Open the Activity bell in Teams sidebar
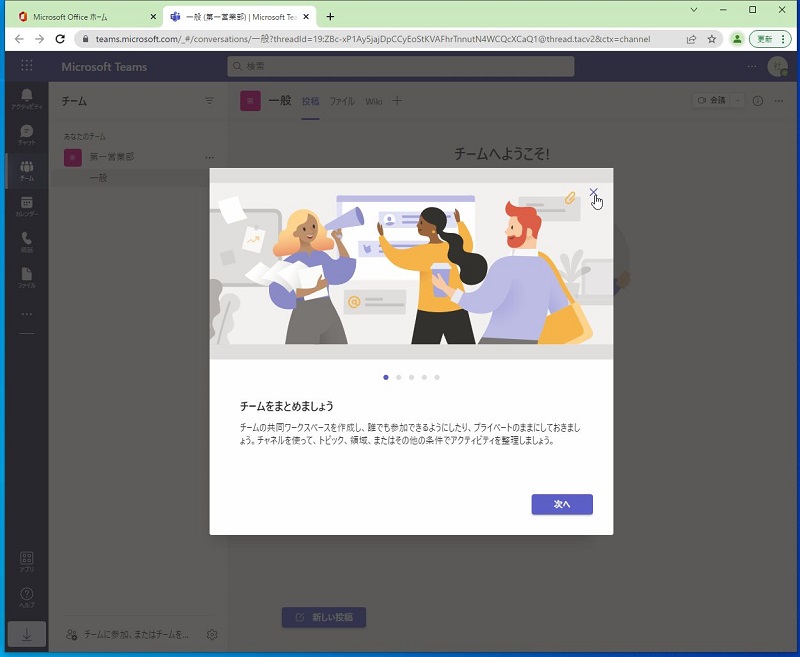 (x=27, y=98)
